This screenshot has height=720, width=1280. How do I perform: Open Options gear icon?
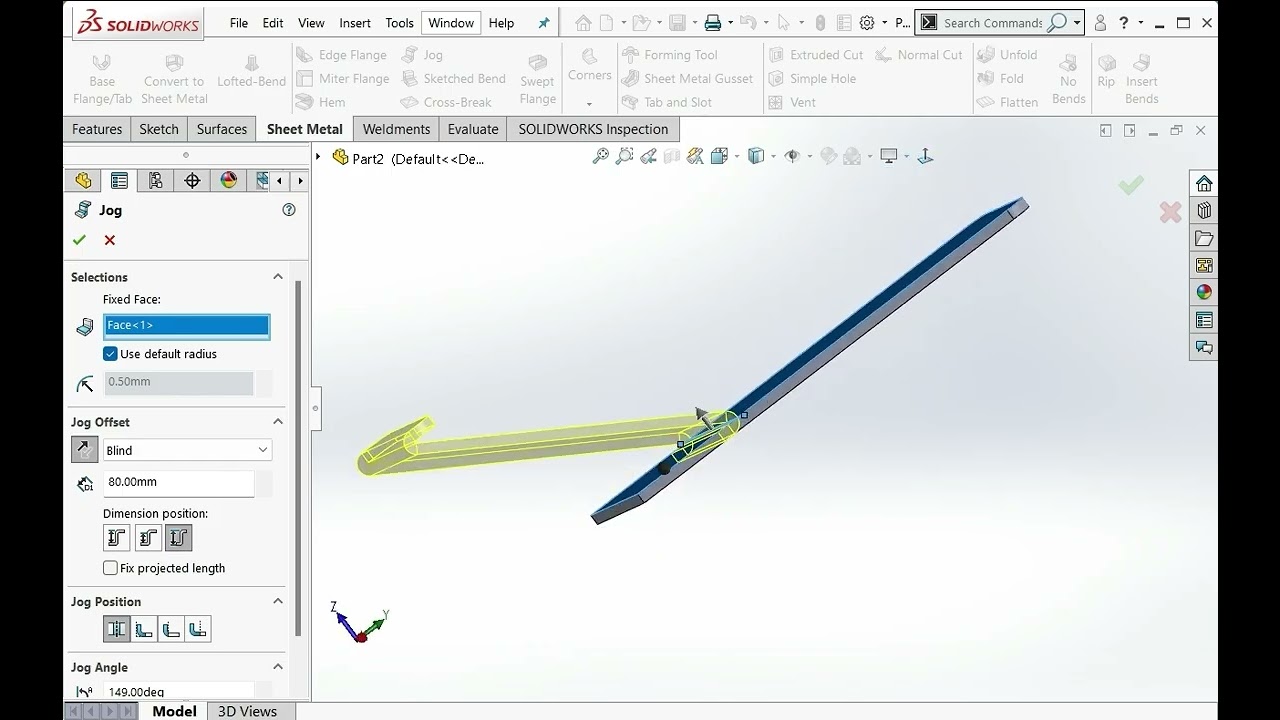[x=867, y=23]
